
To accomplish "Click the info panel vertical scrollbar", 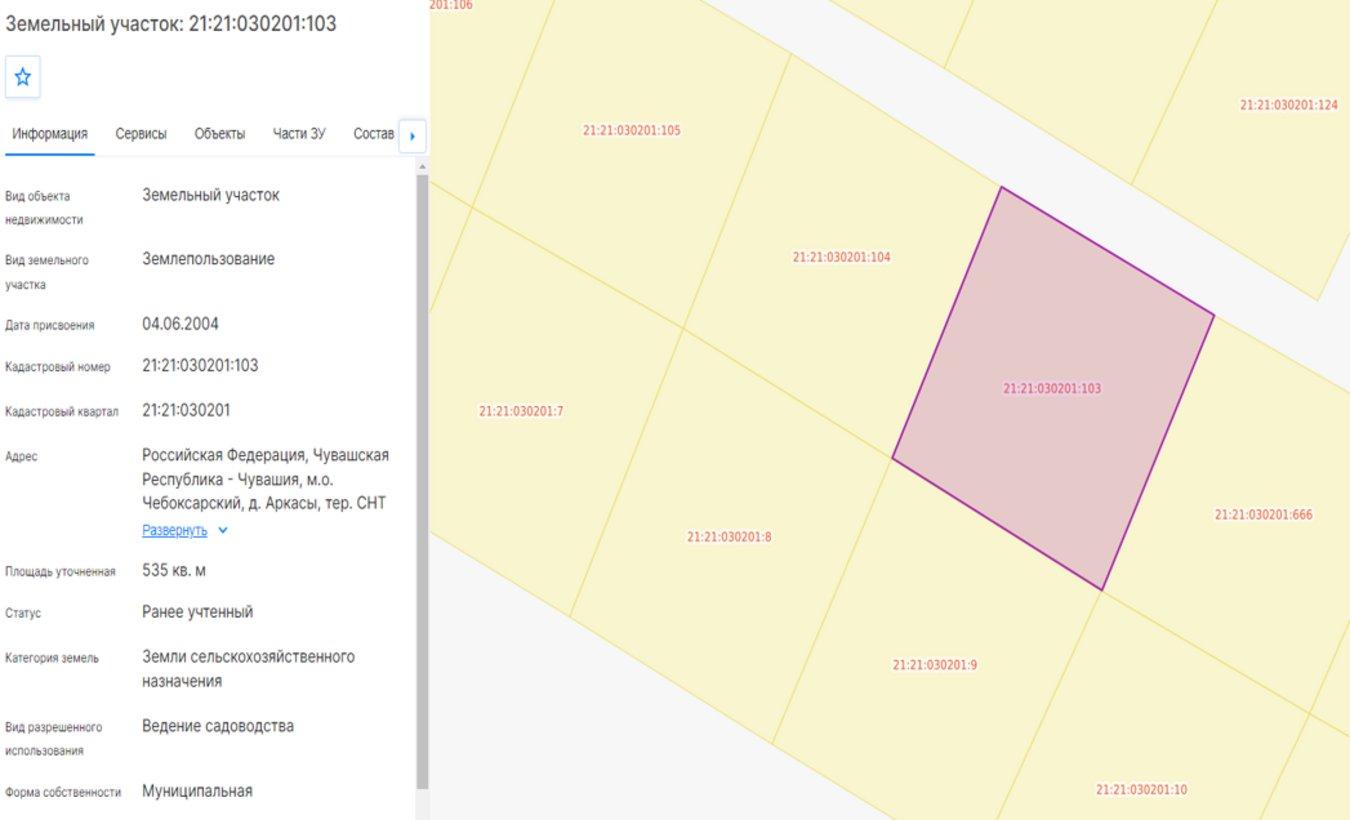I will pyautogui.click(x=422, y=480).
